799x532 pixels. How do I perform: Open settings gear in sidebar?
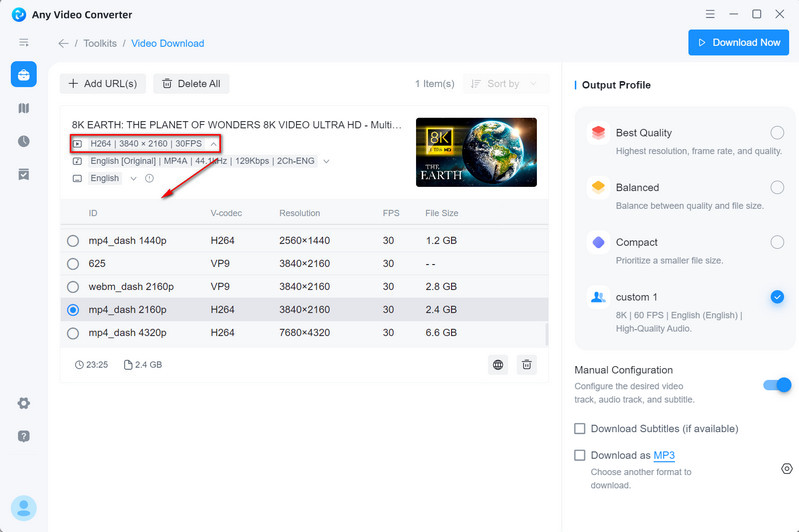point(23,403)
